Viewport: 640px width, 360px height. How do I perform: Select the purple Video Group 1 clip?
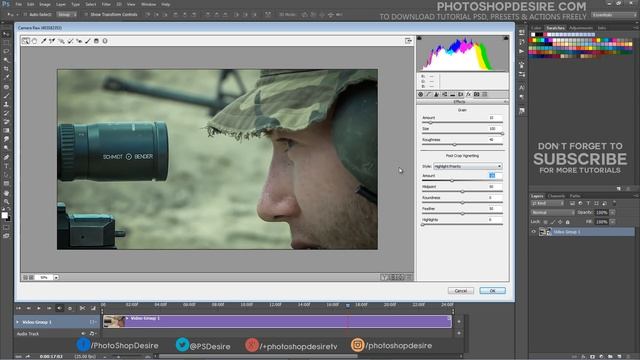coord(278,322)
